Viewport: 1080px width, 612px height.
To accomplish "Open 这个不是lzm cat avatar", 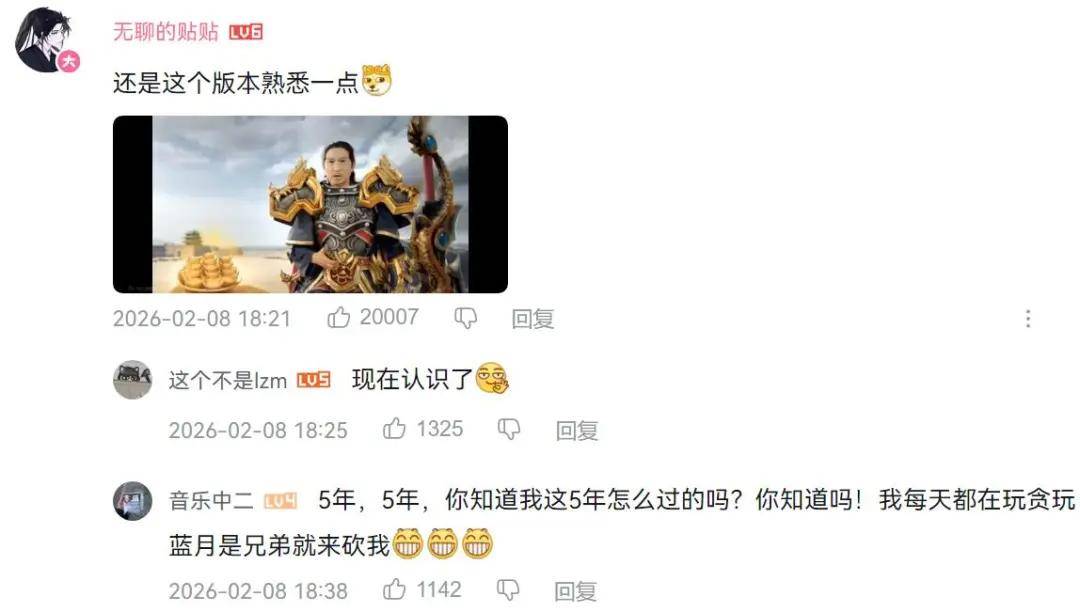I will (x=132, y=379).
